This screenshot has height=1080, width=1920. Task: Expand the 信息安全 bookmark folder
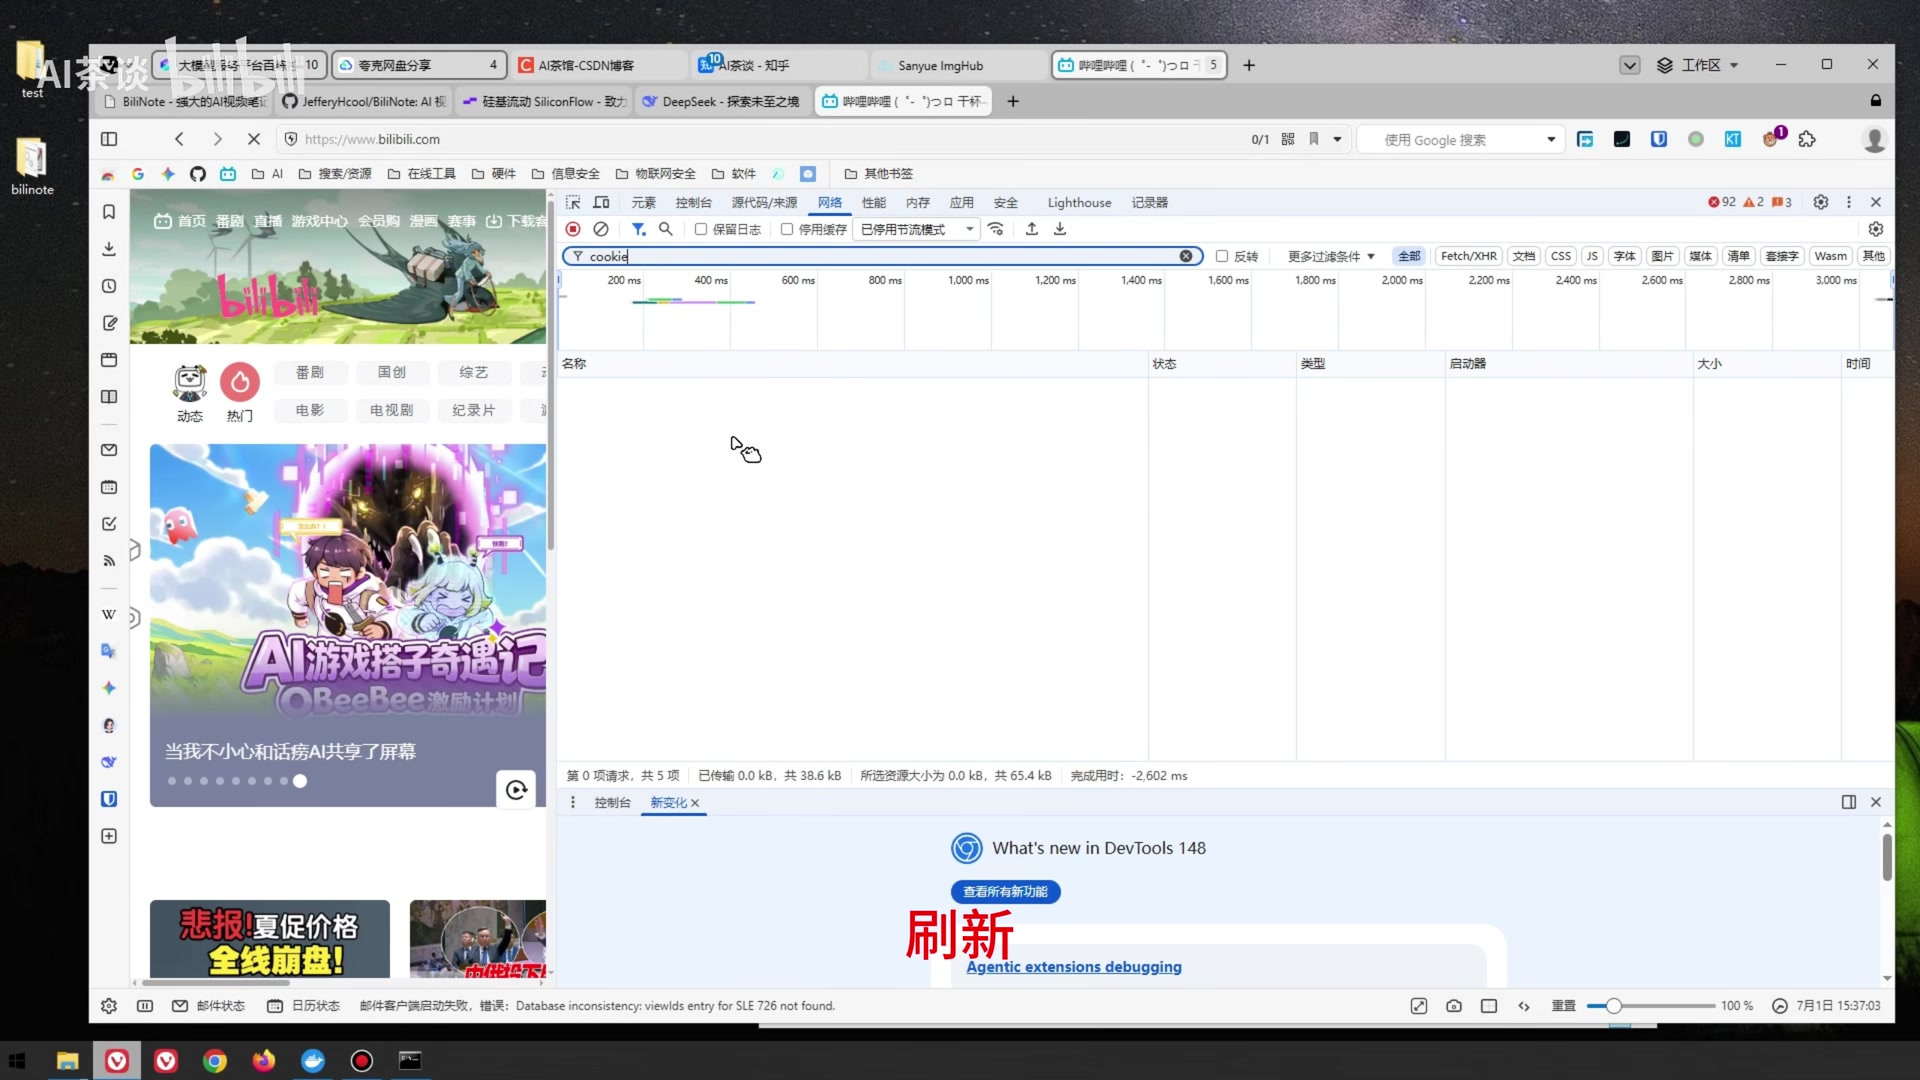tap(565, 174)
